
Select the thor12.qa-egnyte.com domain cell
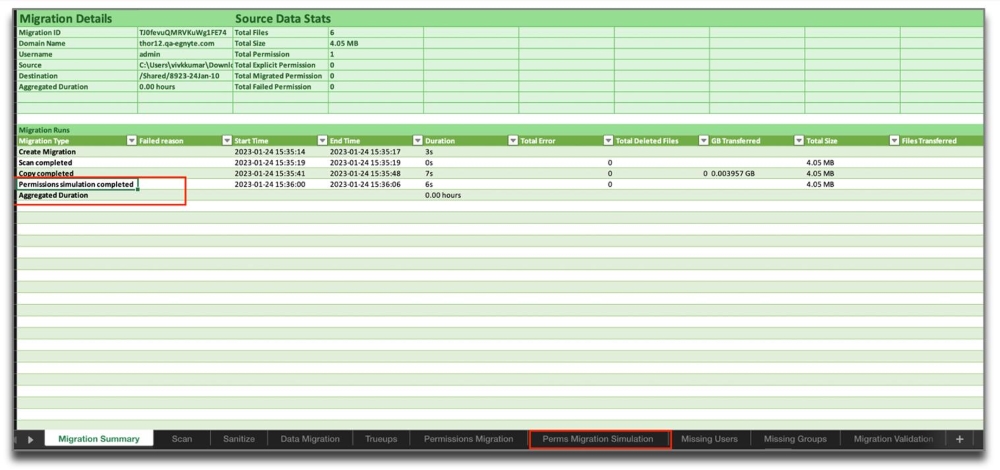(185, 43)
